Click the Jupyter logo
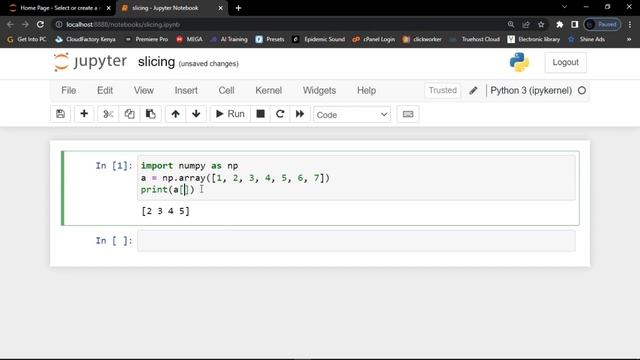 pos(90,62)
